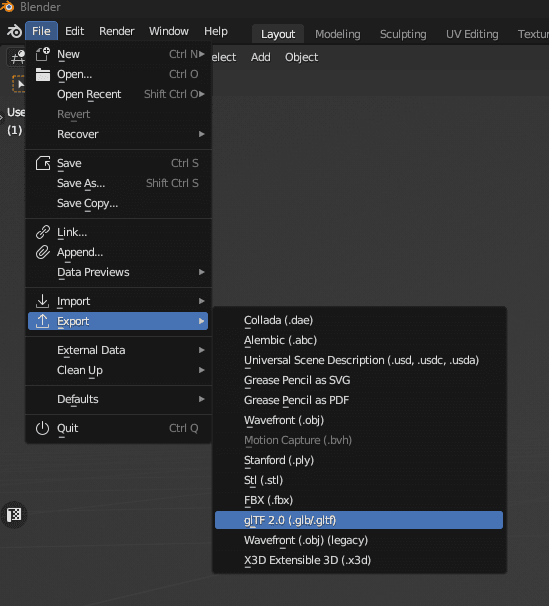Switch to the Sculpting workspace tab
Screen dimensions: 549x606
(403, 34)
